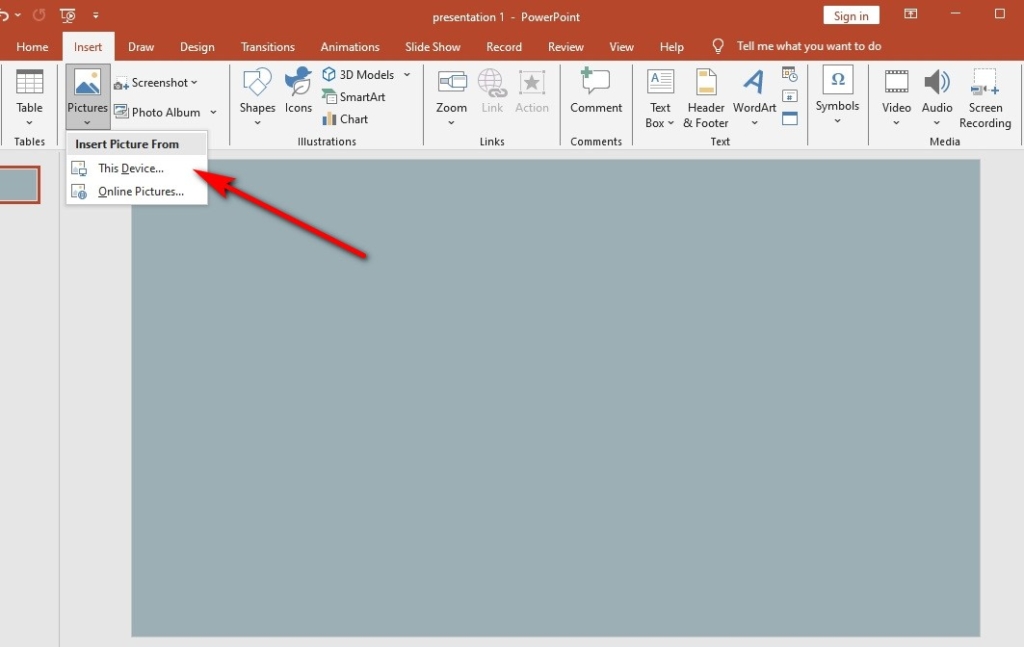Open the Design ribbon tab
The image size is (1024, 647).
[x=197, y=46]
